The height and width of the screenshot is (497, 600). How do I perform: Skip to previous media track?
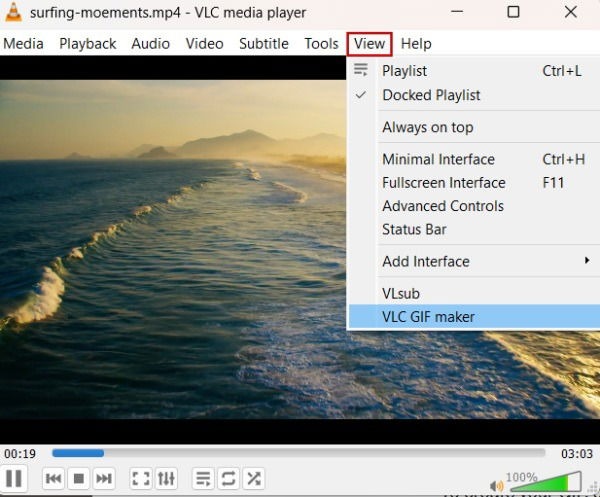tap(55, 479)
